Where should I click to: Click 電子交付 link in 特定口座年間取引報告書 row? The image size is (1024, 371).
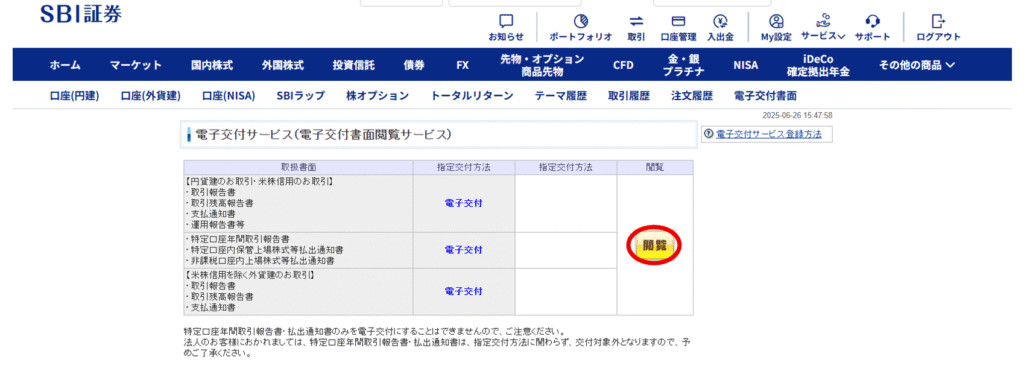tap(464, 250)
